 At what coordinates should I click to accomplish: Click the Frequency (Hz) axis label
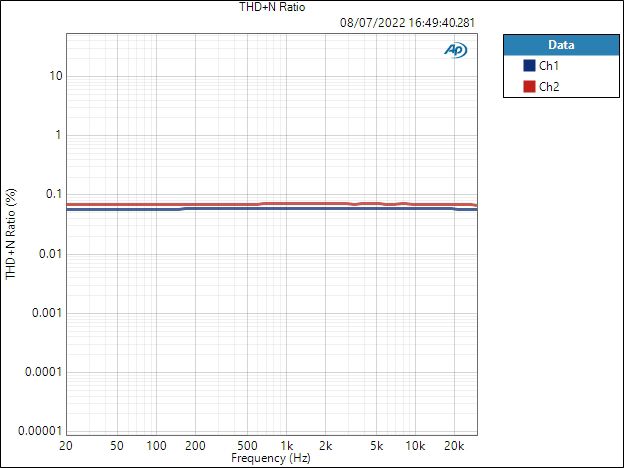click(271, 458)
